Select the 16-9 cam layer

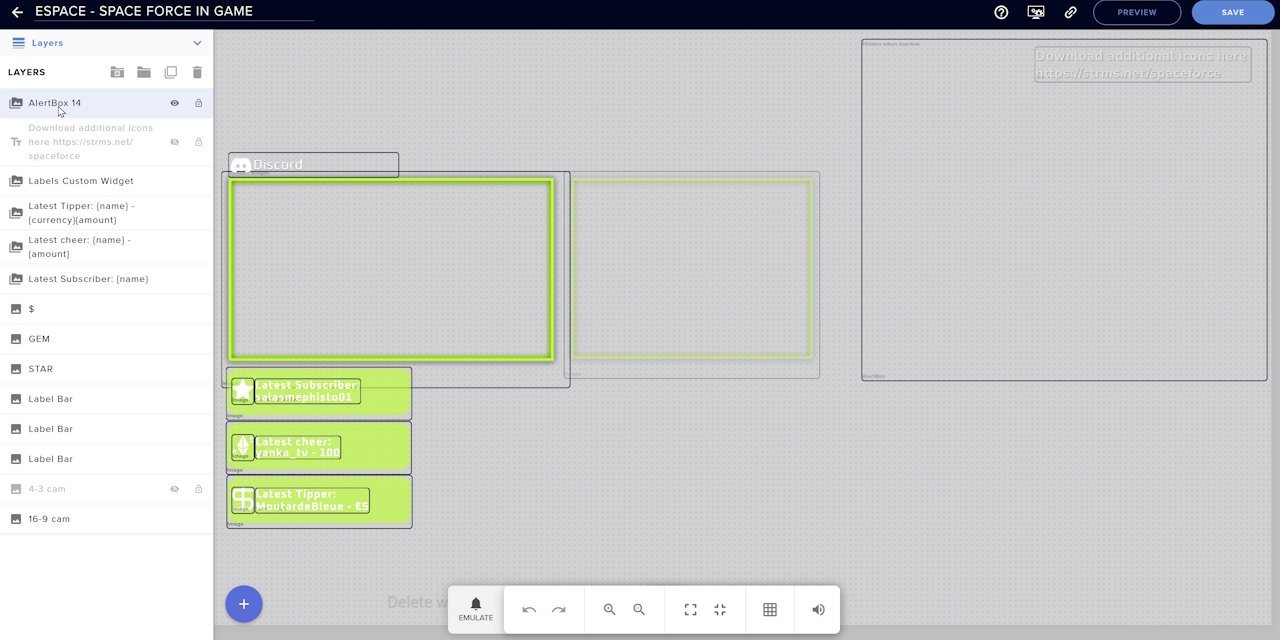click(x=106, y=519)
